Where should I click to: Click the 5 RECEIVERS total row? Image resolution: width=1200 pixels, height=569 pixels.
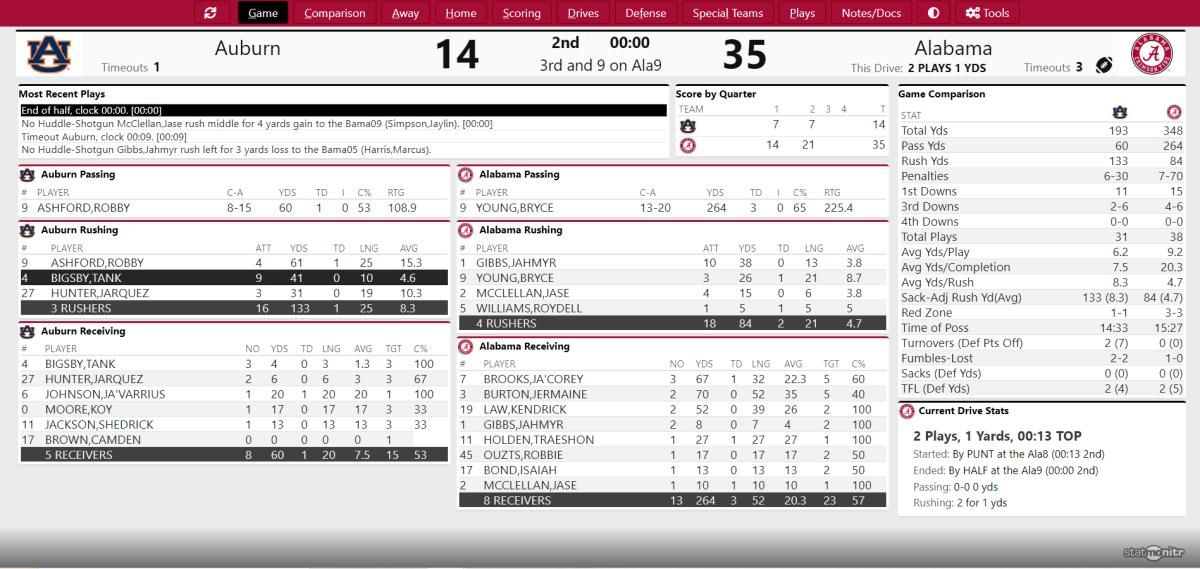point(233,455)
